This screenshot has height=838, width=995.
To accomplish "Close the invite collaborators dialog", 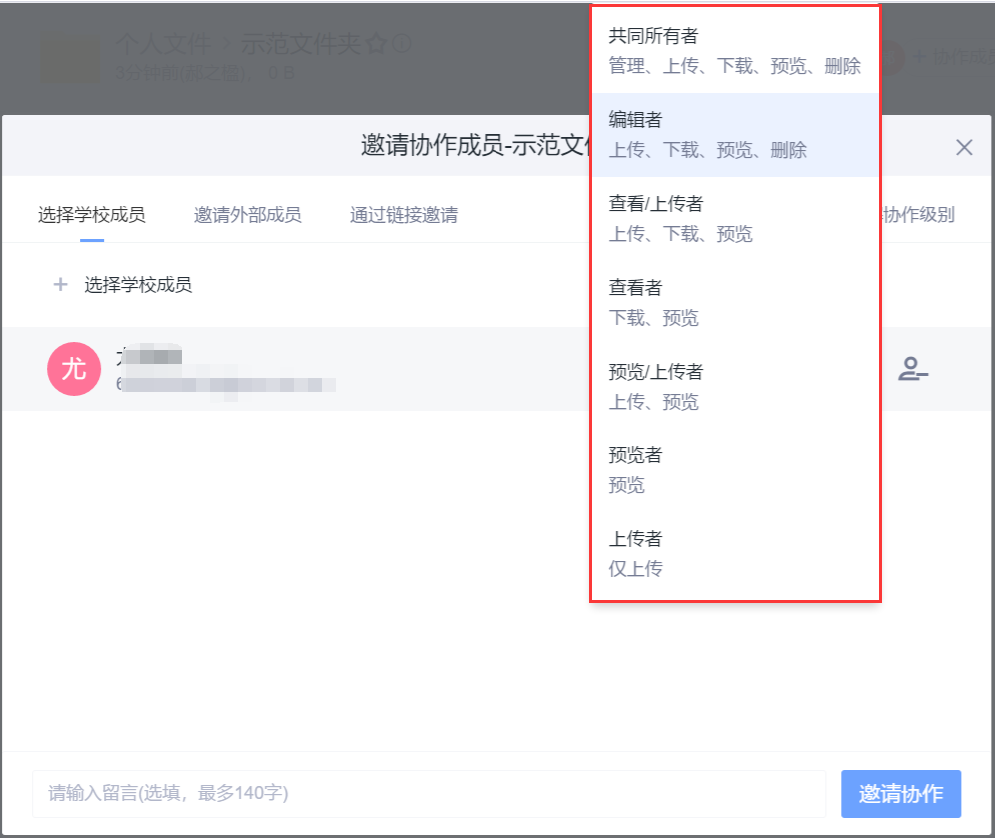I will pyautogui.click(x=963, y=146).
